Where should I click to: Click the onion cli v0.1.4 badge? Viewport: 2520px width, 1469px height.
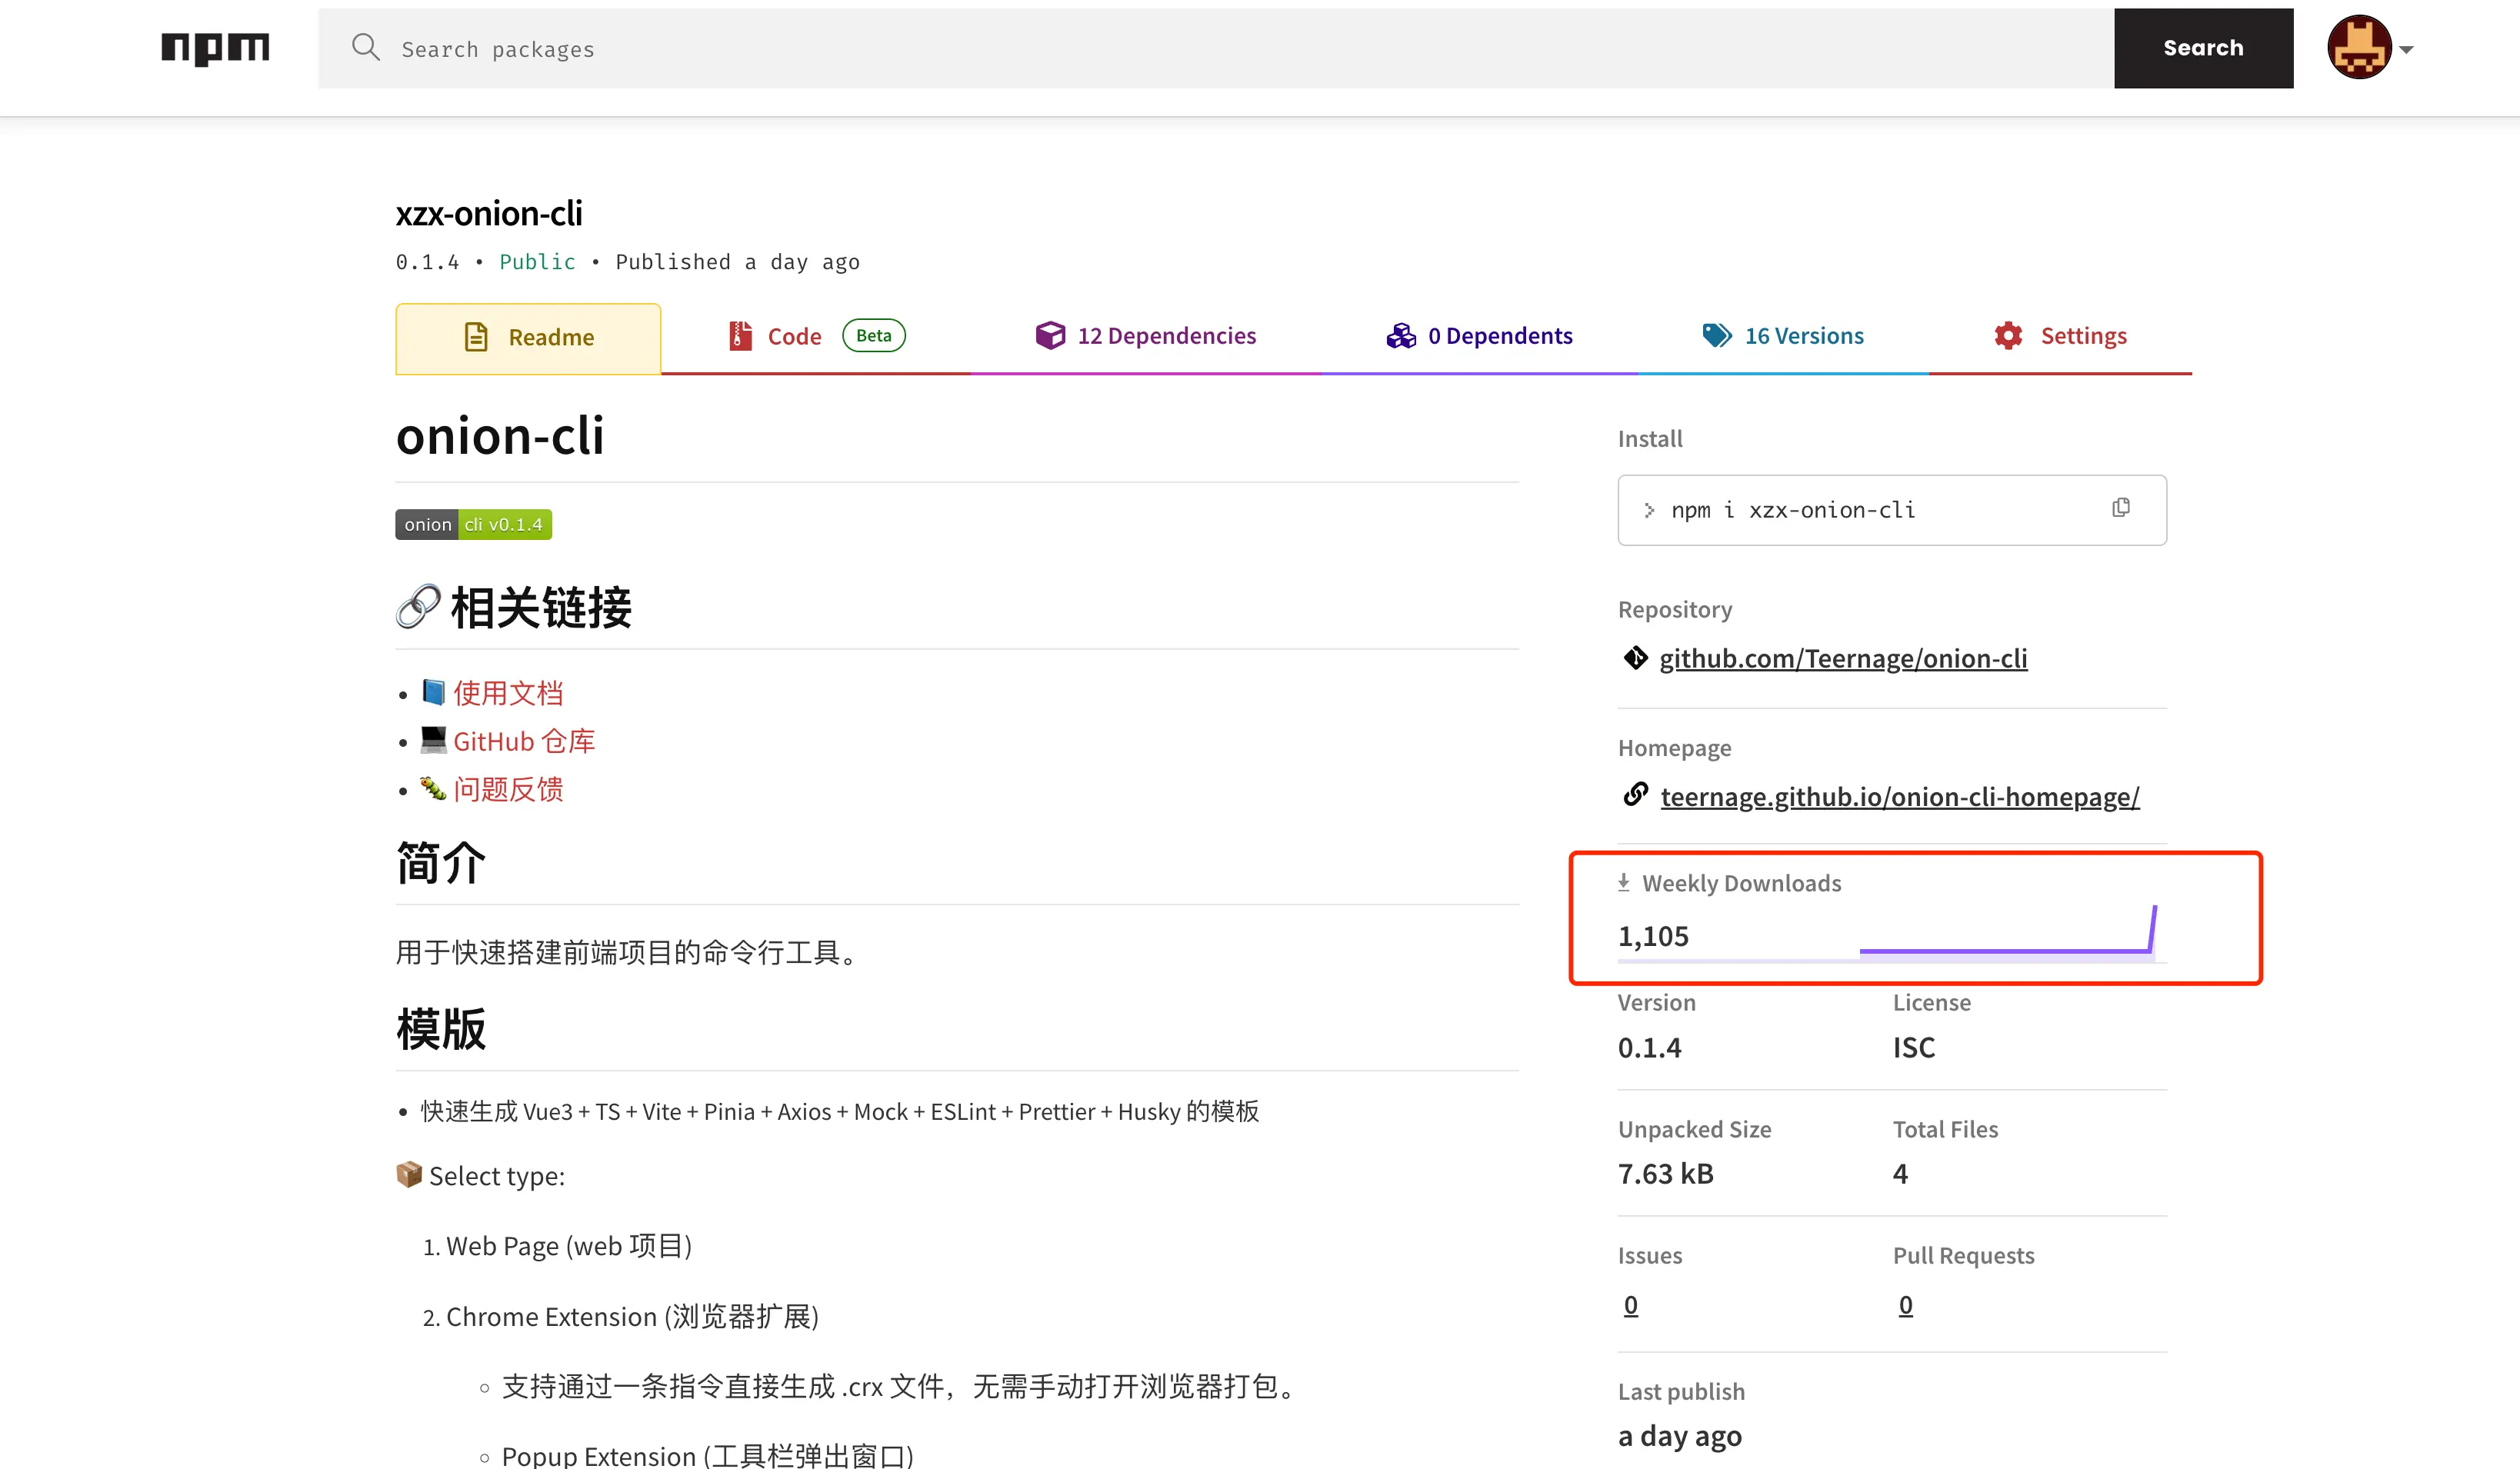click(473, 524)
